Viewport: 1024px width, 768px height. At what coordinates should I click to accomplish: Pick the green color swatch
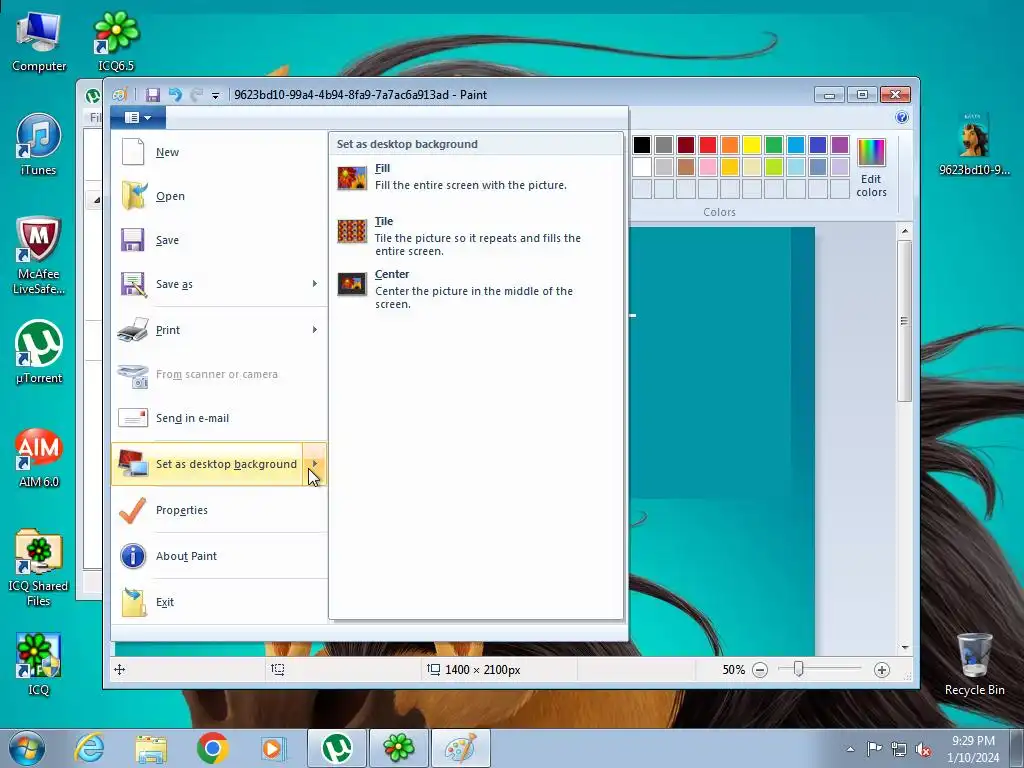pyautogui.click(x=774, y=145)
